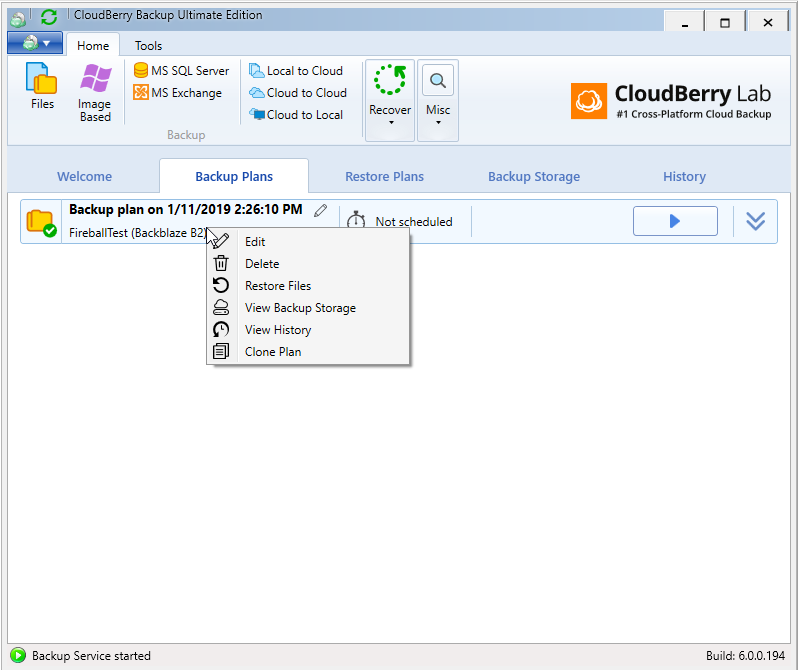Image resolution: width=798 pixels, height=670 pixels.
Task: Click the 'FireballTest (Backblaze B2)' text
Action: (x=138, y=233)
